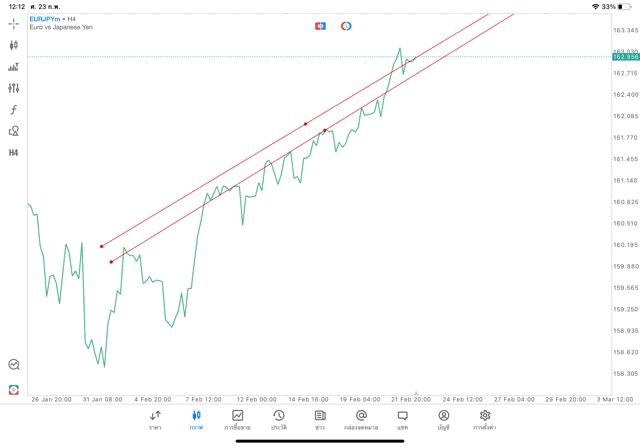Open the drawing objects shapes icon

(14, 131)
